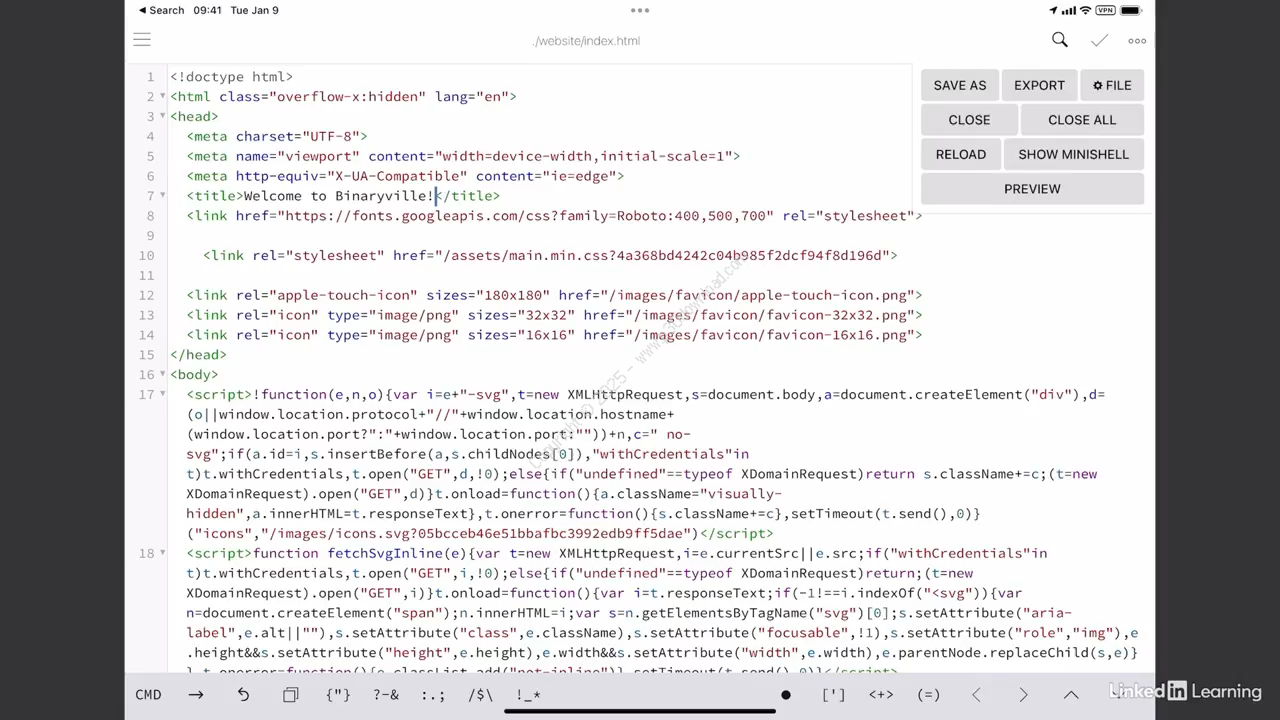Screen dimensions: 1280x720
Task: Tap the battery status icon
Action: (x=1131, y=10)
